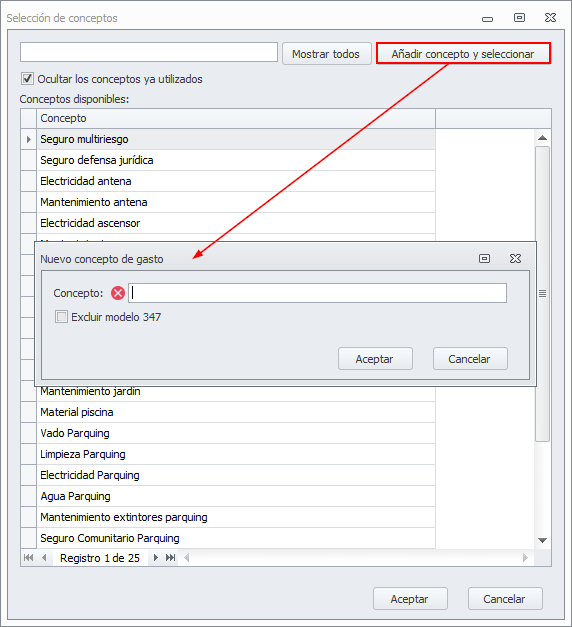Click Cancelar in Nuevo concepto de gasto dialog
Viewport: 572px width, 627px height.
pyautogui.click(x=470, y=359)
